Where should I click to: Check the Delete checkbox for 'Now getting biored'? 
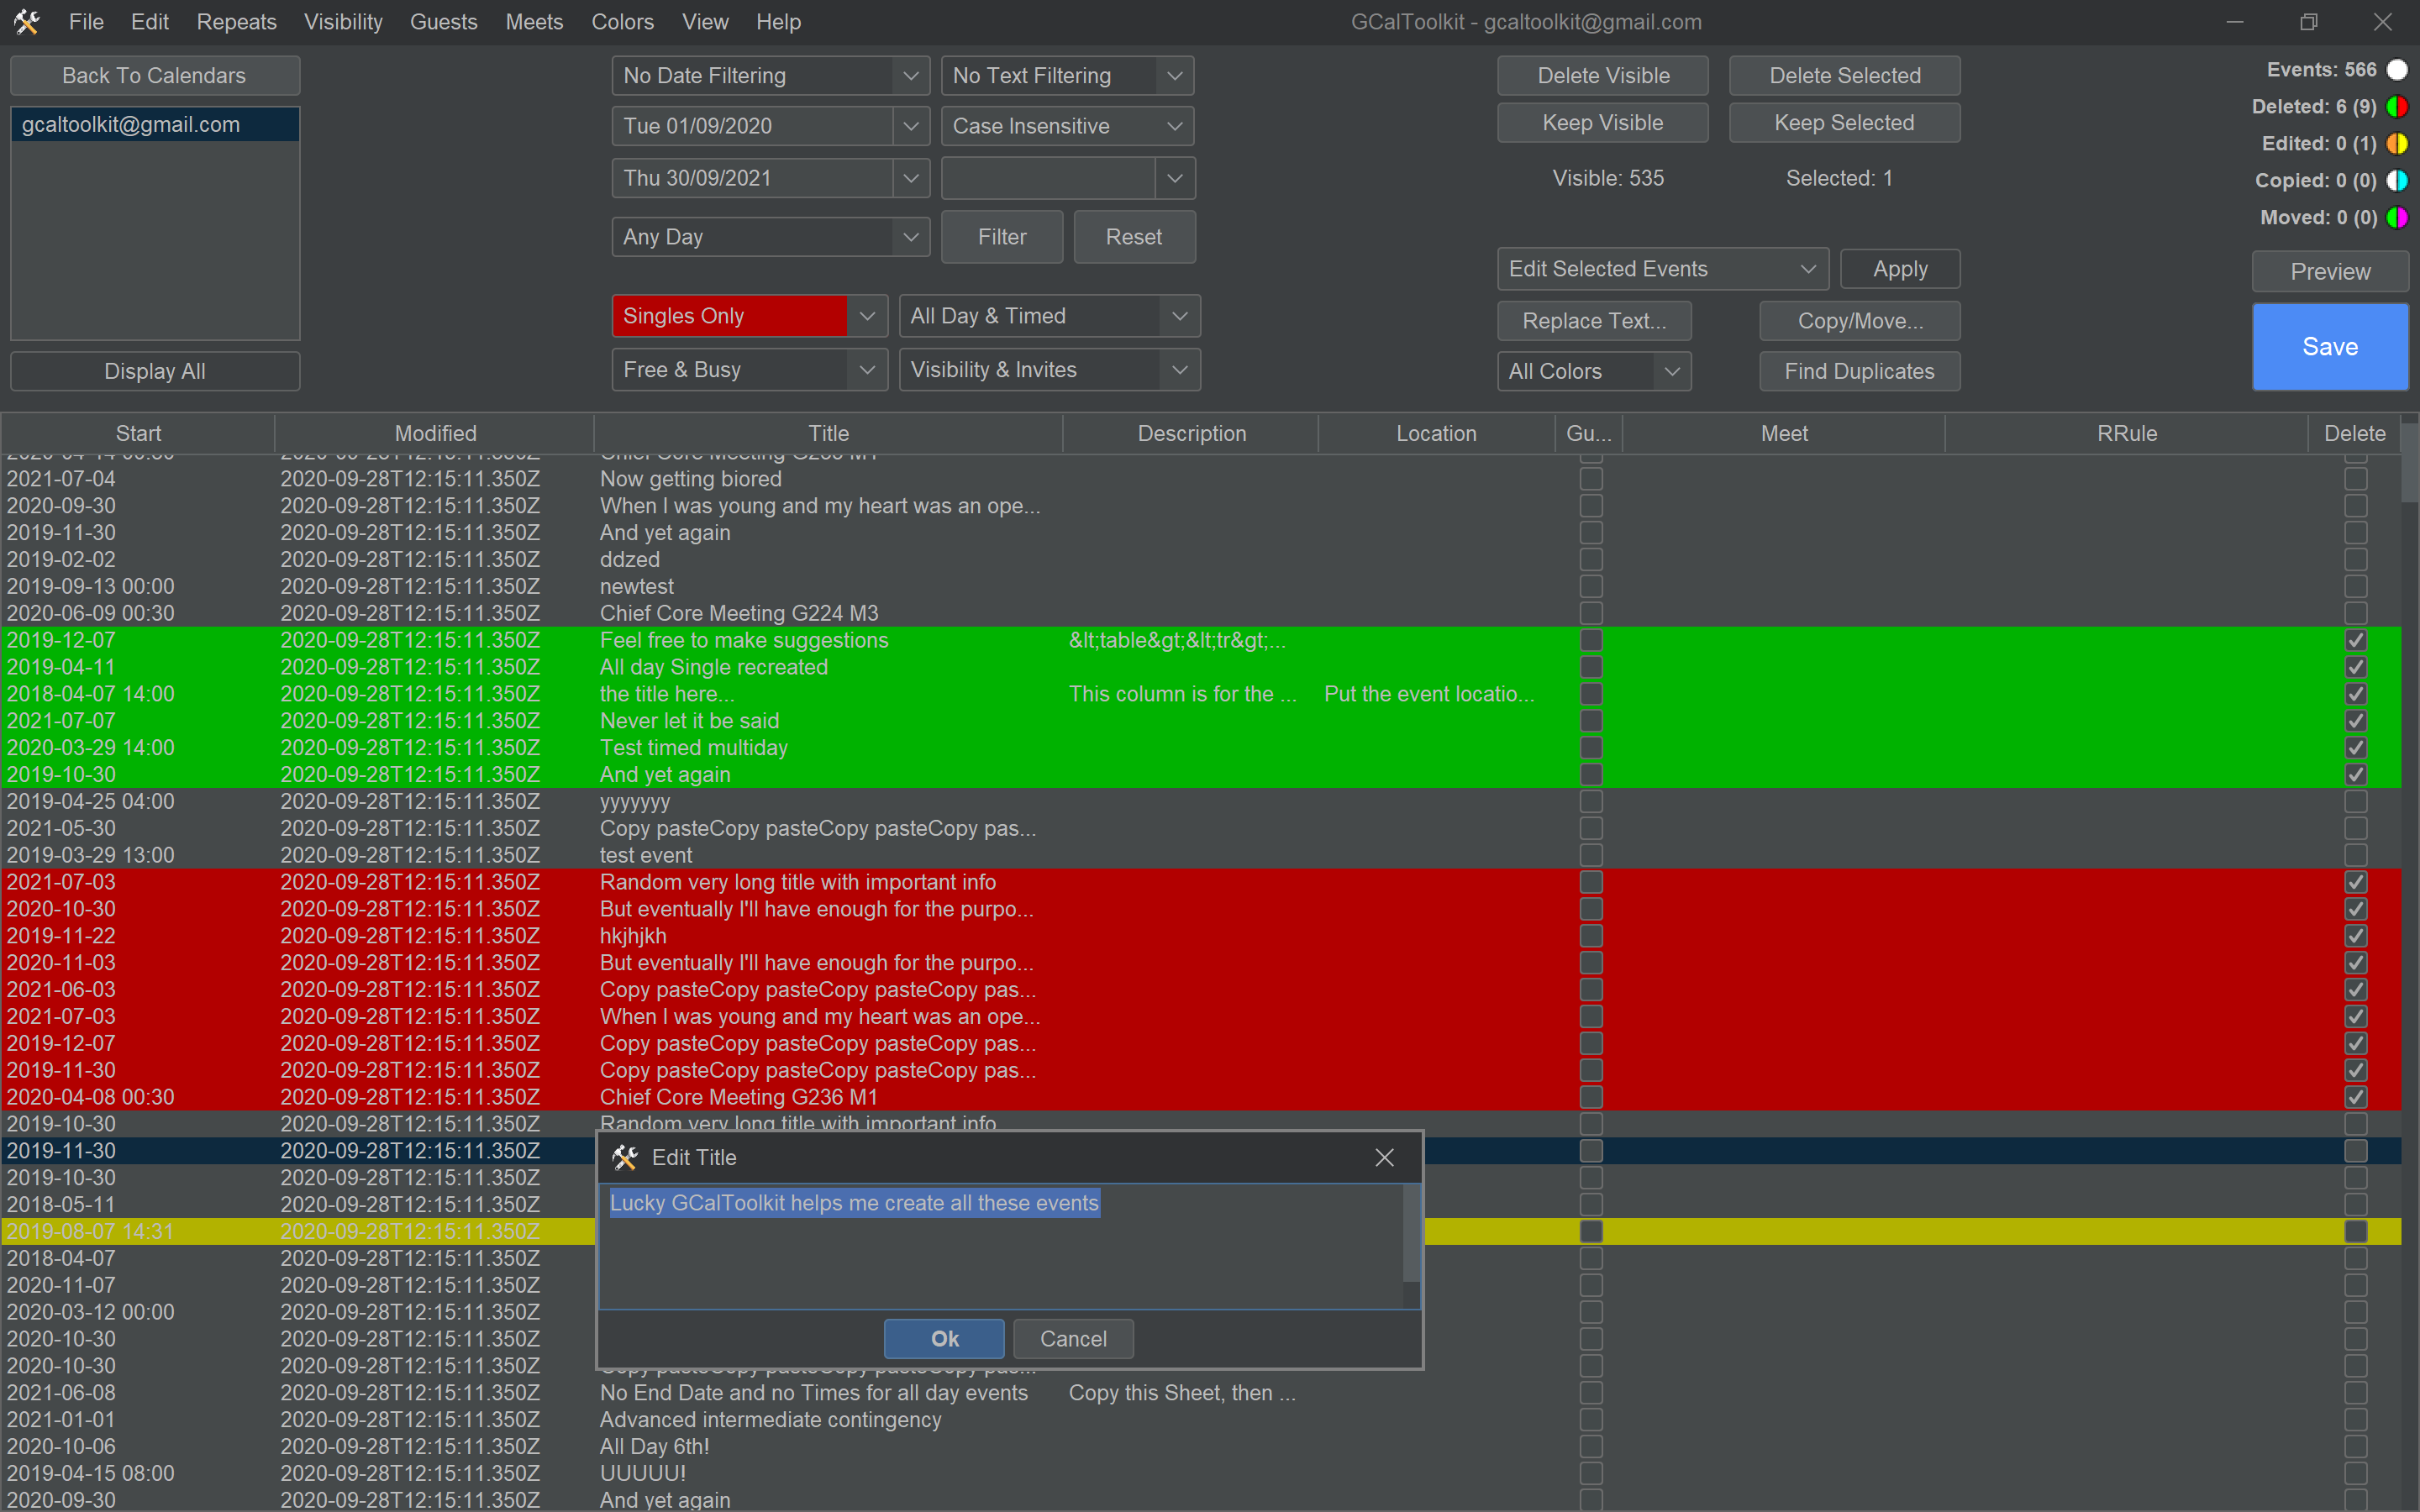point(2355,478)
